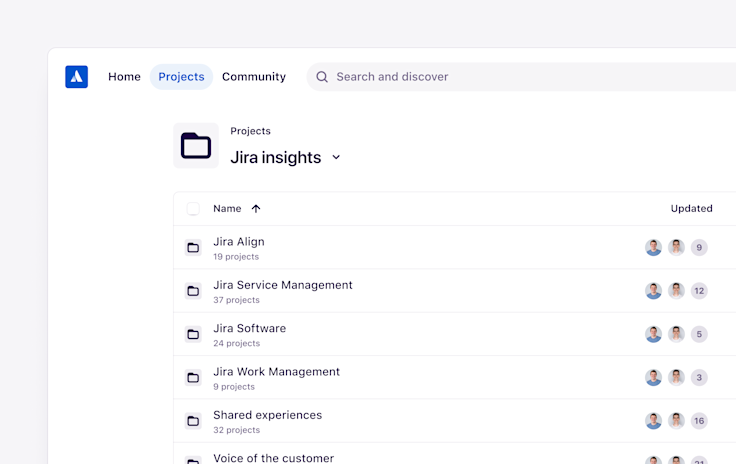Click first avatar in Jira Software row
The image size is (736, 464).
pos(653,335)
